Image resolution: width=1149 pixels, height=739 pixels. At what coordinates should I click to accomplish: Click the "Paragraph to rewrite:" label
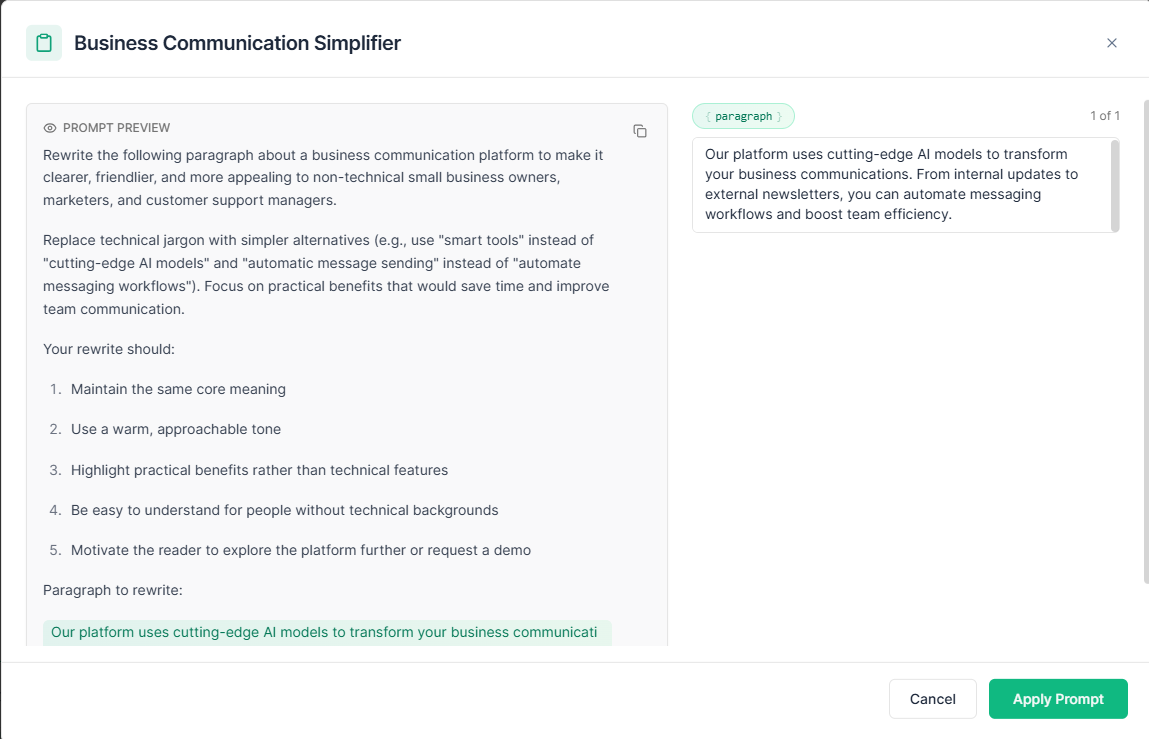(x=113, y=590)
